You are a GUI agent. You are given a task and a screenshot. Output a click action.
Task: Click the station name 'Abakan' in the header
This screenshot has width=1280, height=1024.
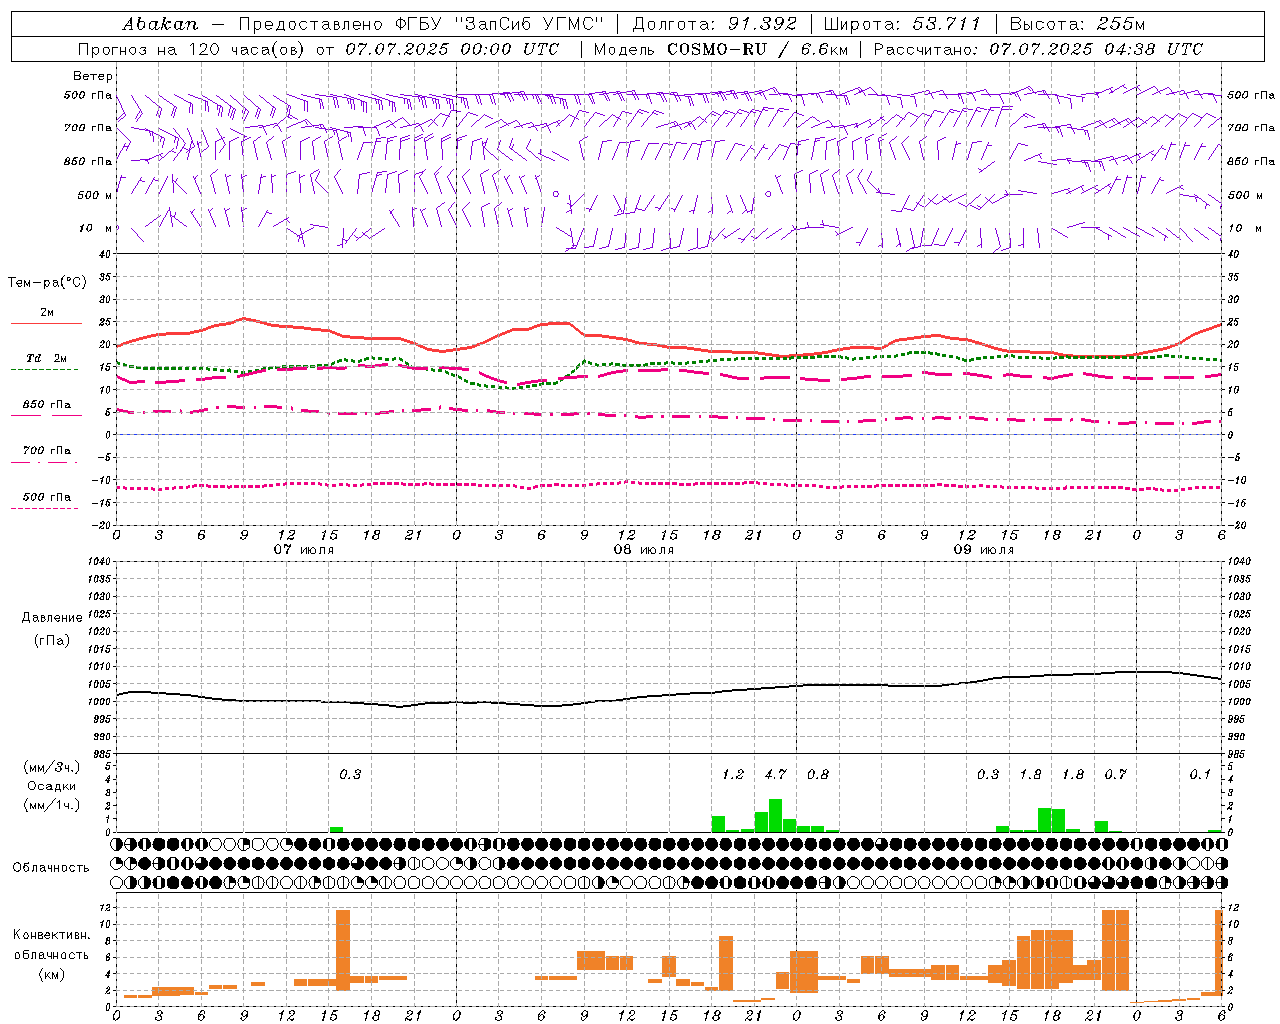(x=160, y=24)
